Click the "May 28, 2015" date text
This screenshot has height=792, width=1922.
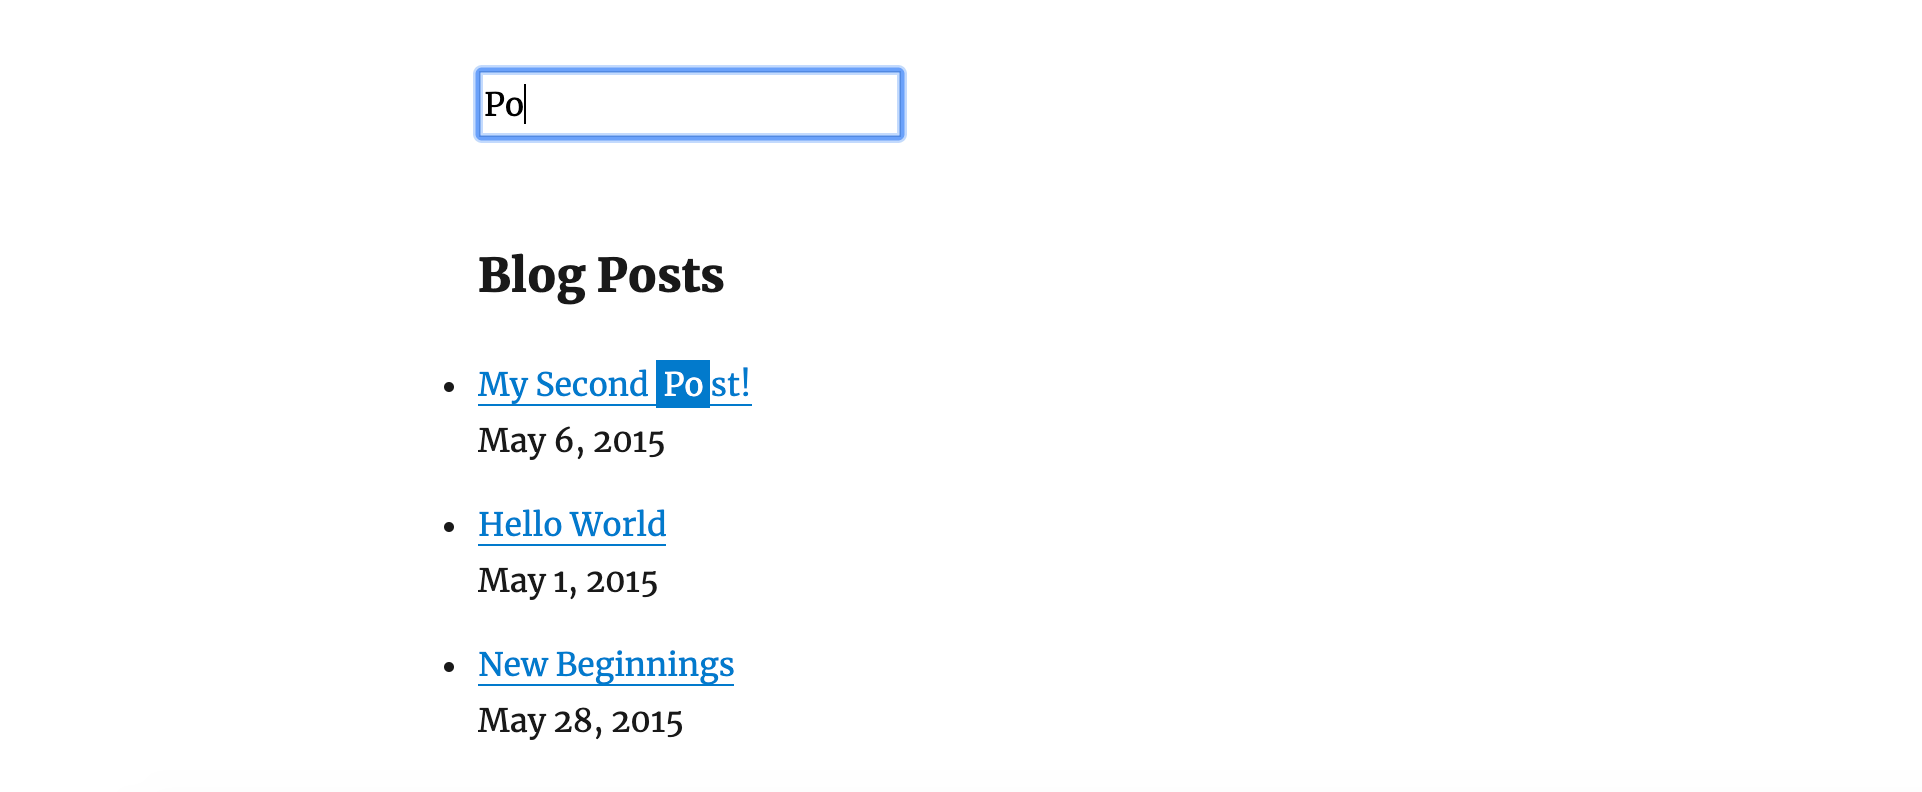tap(580, 720)
